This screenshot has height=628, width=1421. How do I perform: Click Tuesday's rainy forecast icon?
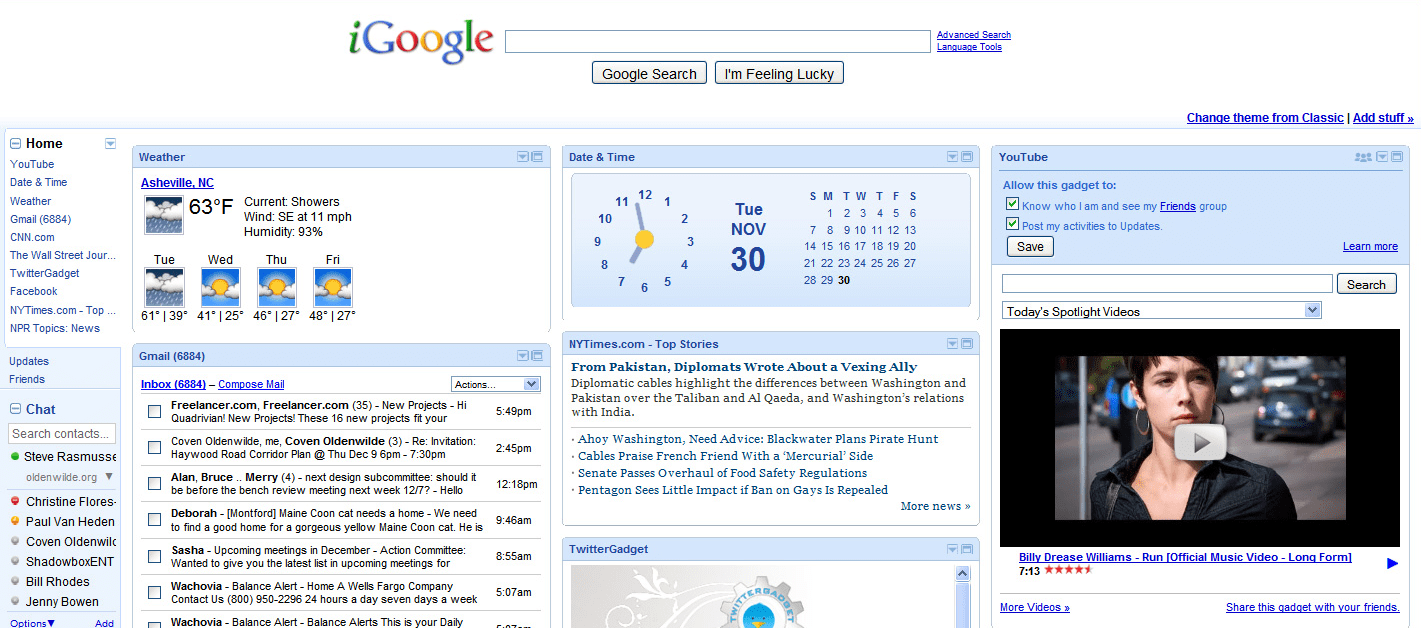(164, 288)
